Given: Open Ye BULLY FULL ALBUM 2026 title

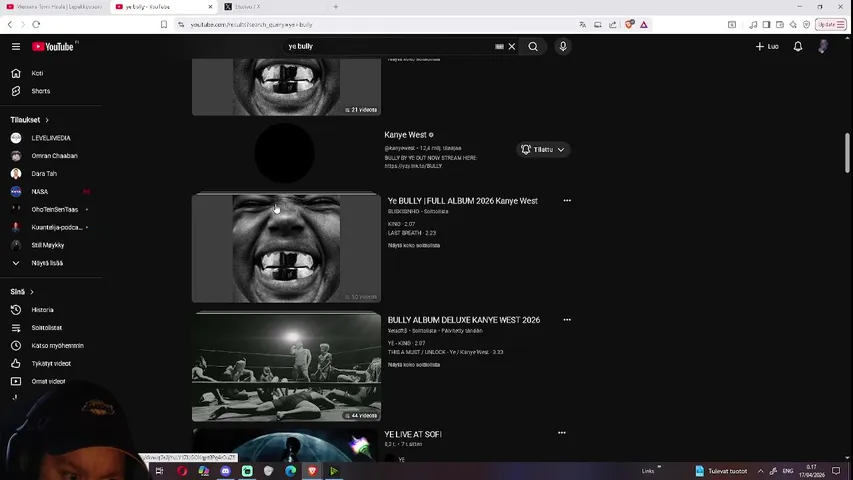Looking at the screenshot, I should [x=462, y=201].
